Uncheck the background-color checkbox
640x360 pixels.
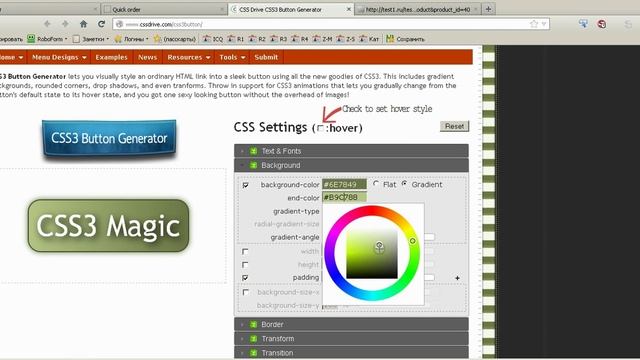point(245,185)
